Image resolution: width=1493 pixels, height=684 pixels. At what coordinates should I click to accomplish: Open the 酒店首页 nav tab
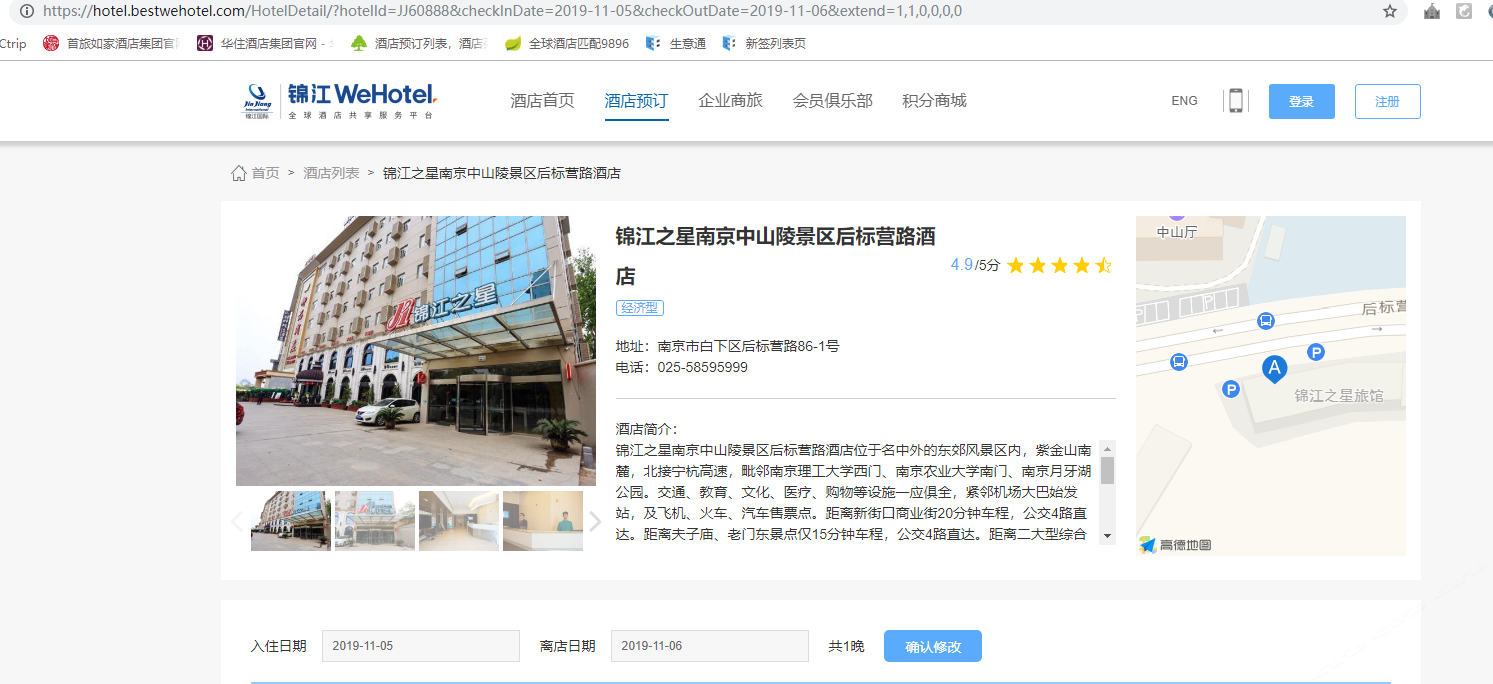542,101
